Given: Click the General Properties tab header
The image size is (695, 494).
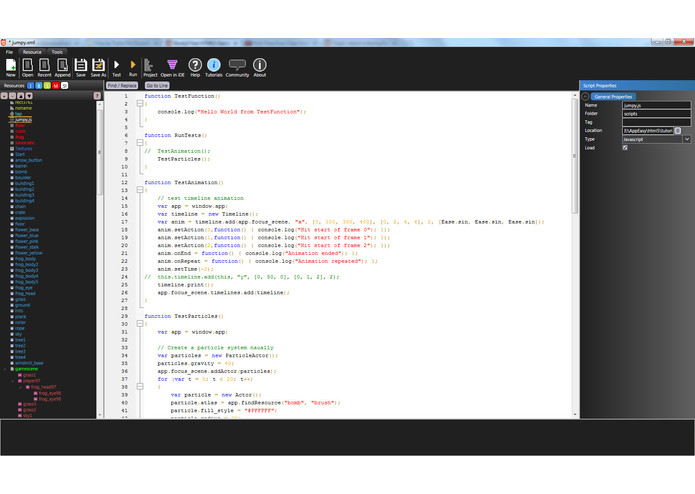Looking at the screenshot, I should tap(613, 97).
